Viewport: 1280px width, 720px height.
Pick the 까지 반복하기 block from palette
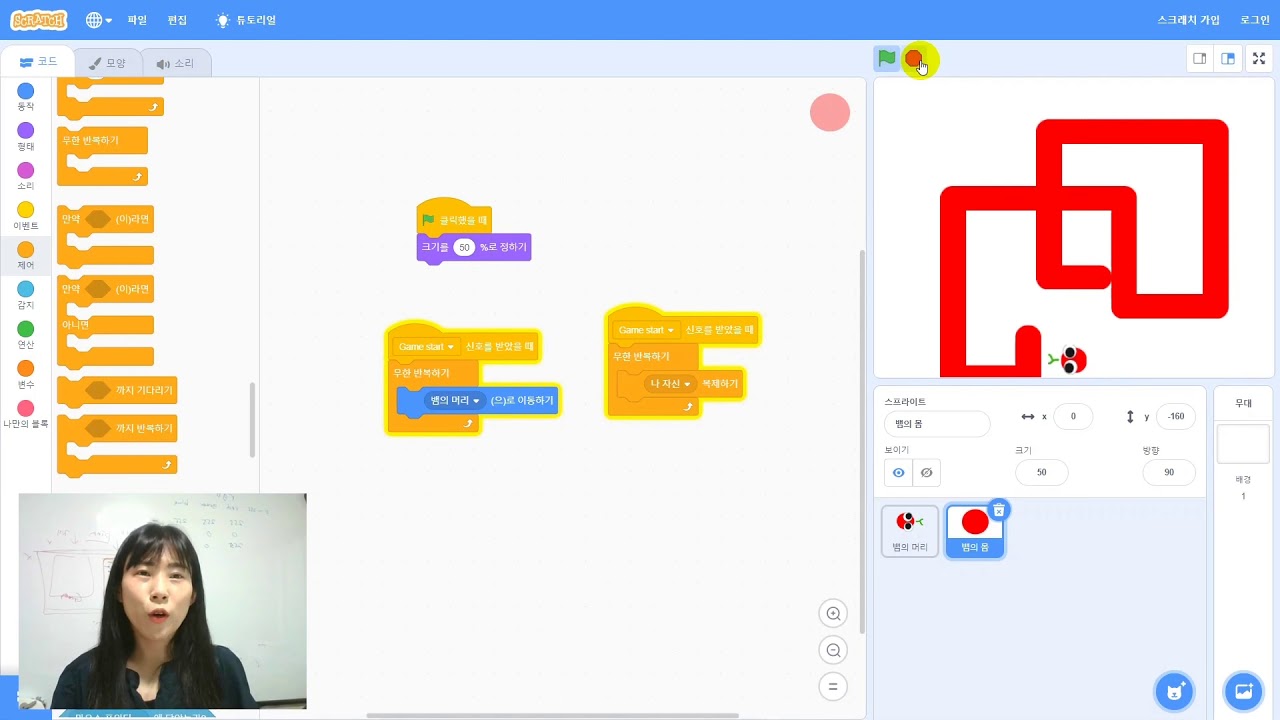pos(117,428)
